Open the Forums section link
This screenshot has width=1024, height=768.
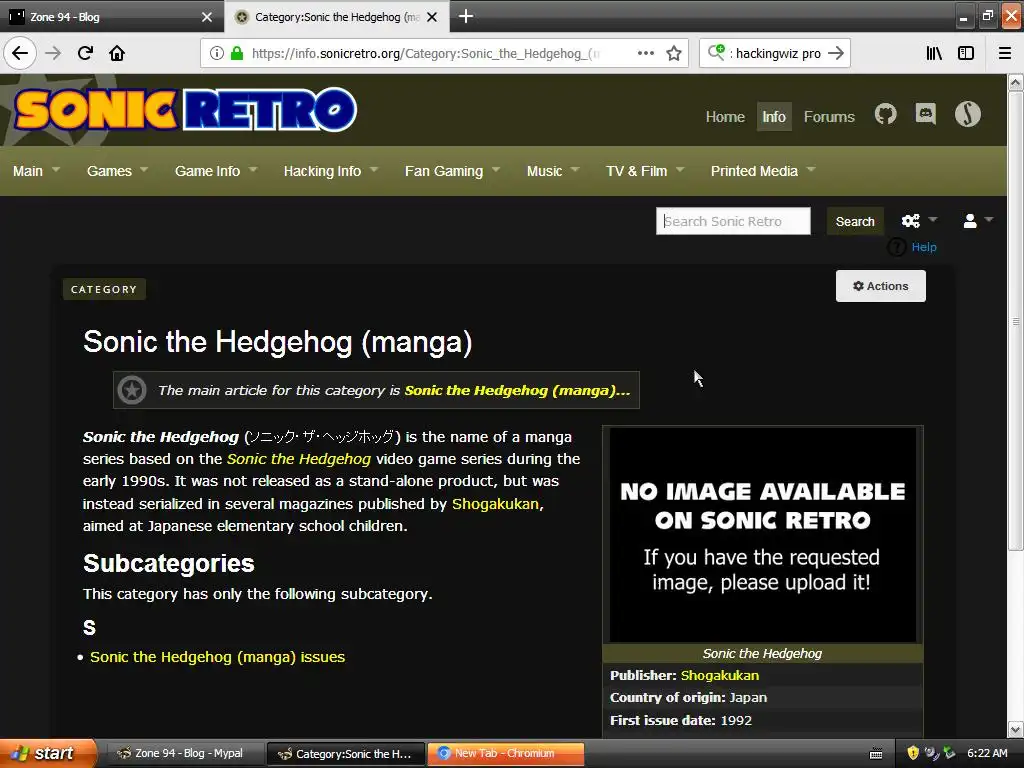[x=829, y=116]
